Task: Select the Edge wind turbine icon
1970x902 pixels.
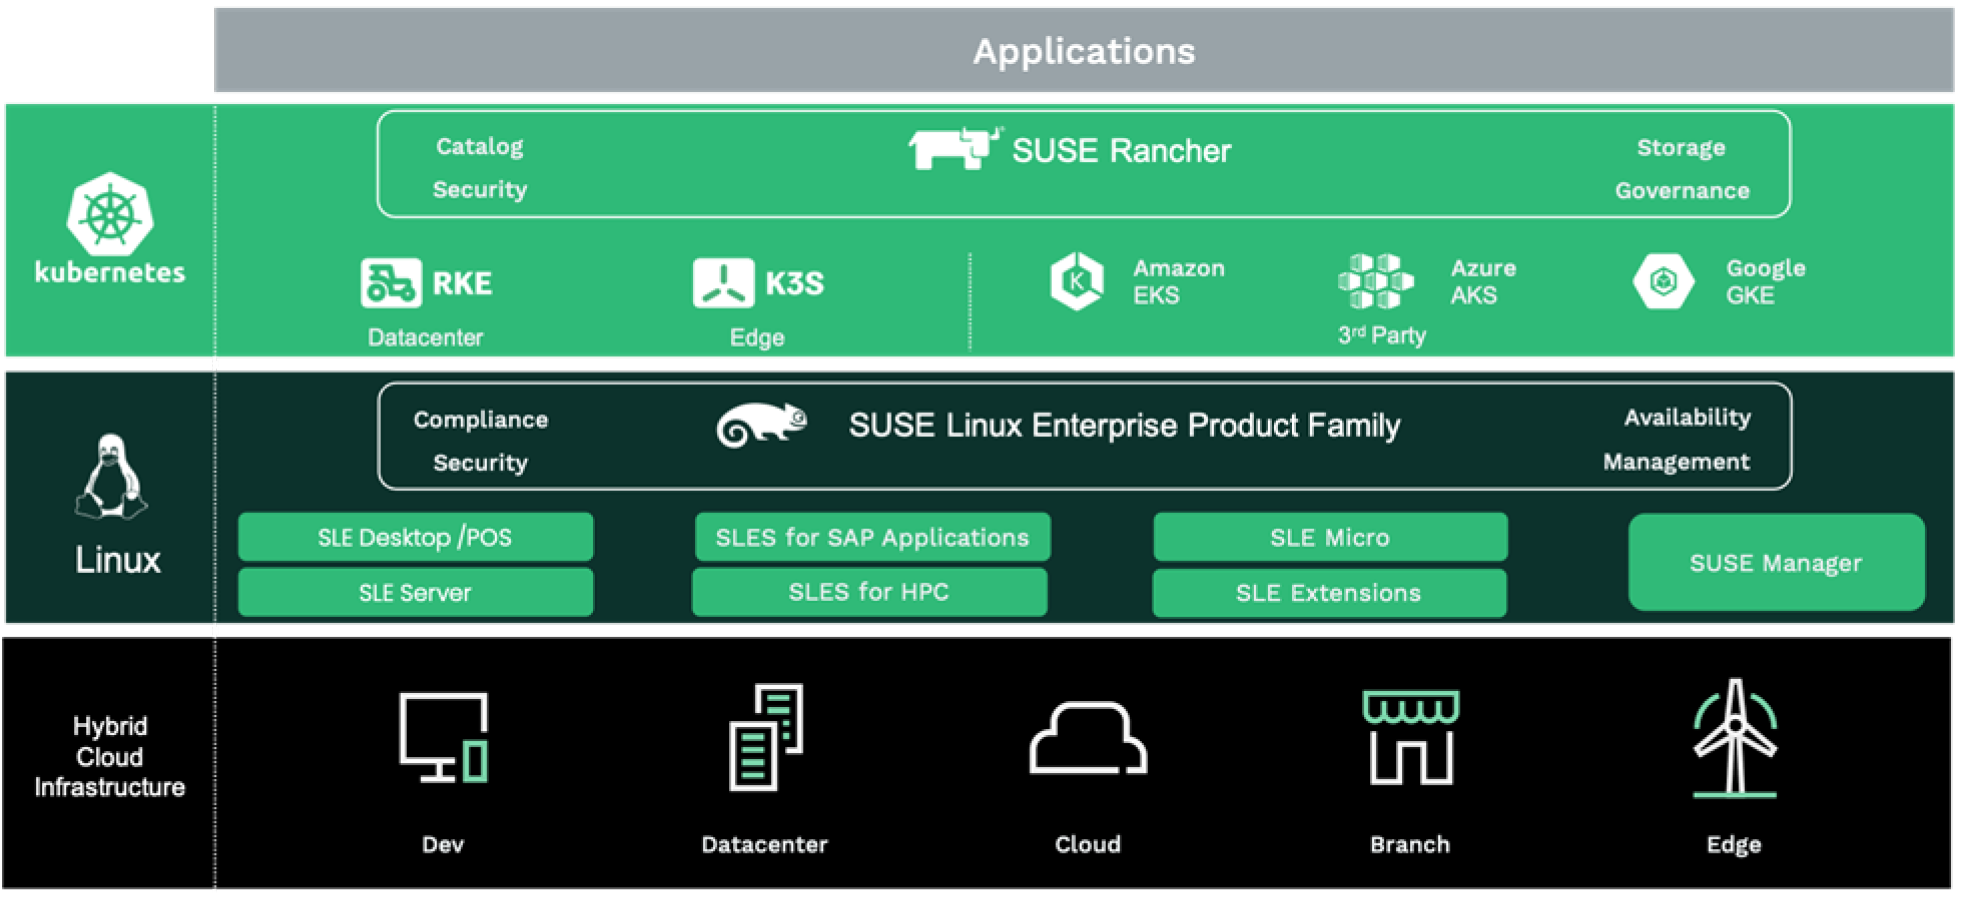Action: (x=1735, y=738)
